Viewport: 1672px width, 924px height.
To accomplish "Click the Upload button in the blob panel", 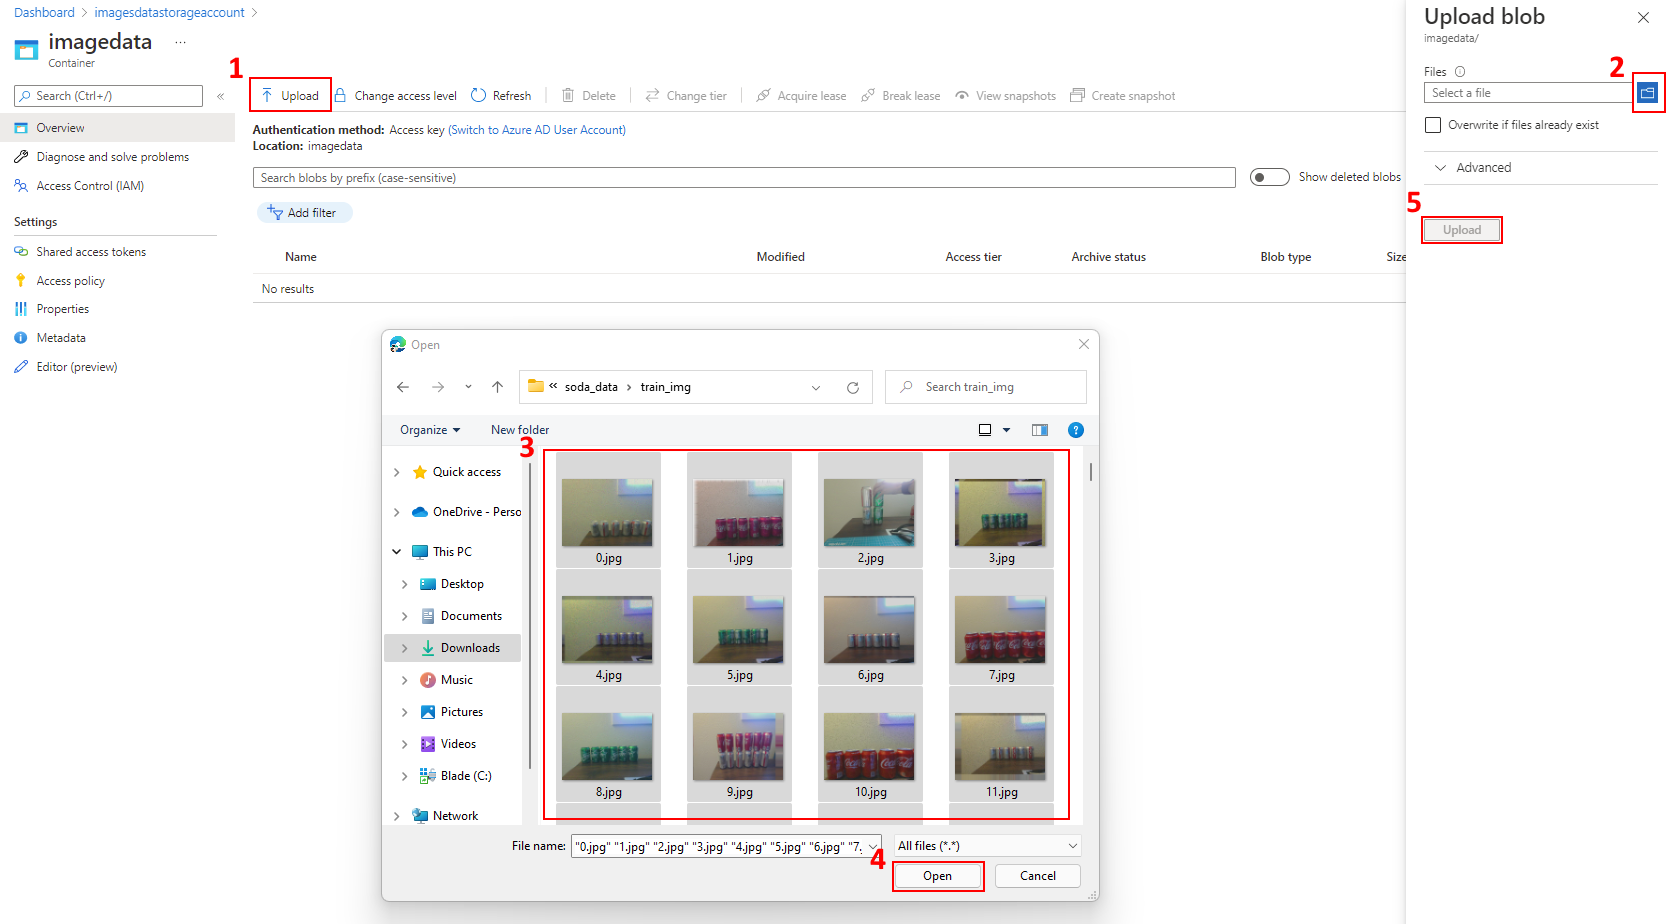I will click(x=1462, y=230).
